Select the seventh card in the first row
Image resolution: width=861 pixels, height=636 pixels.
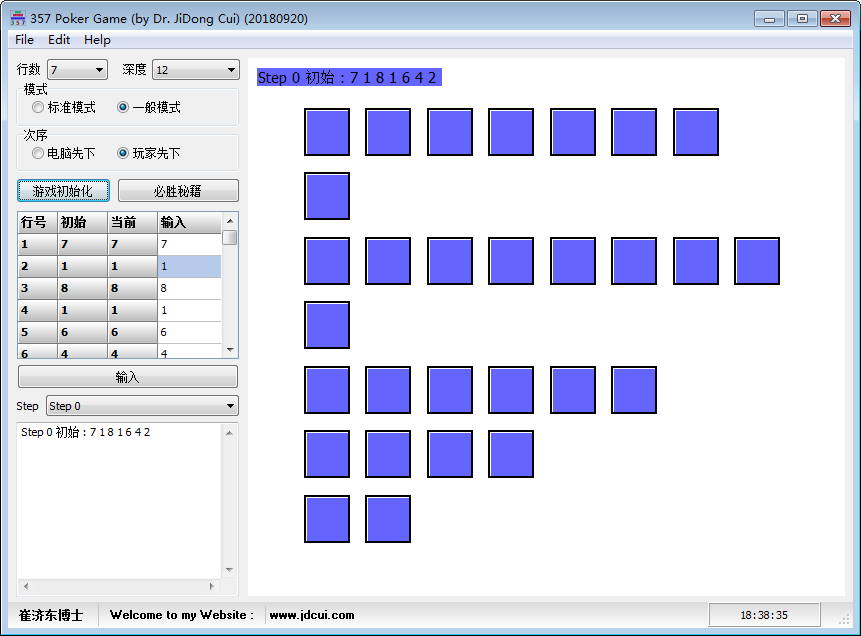tap(696, 132)
